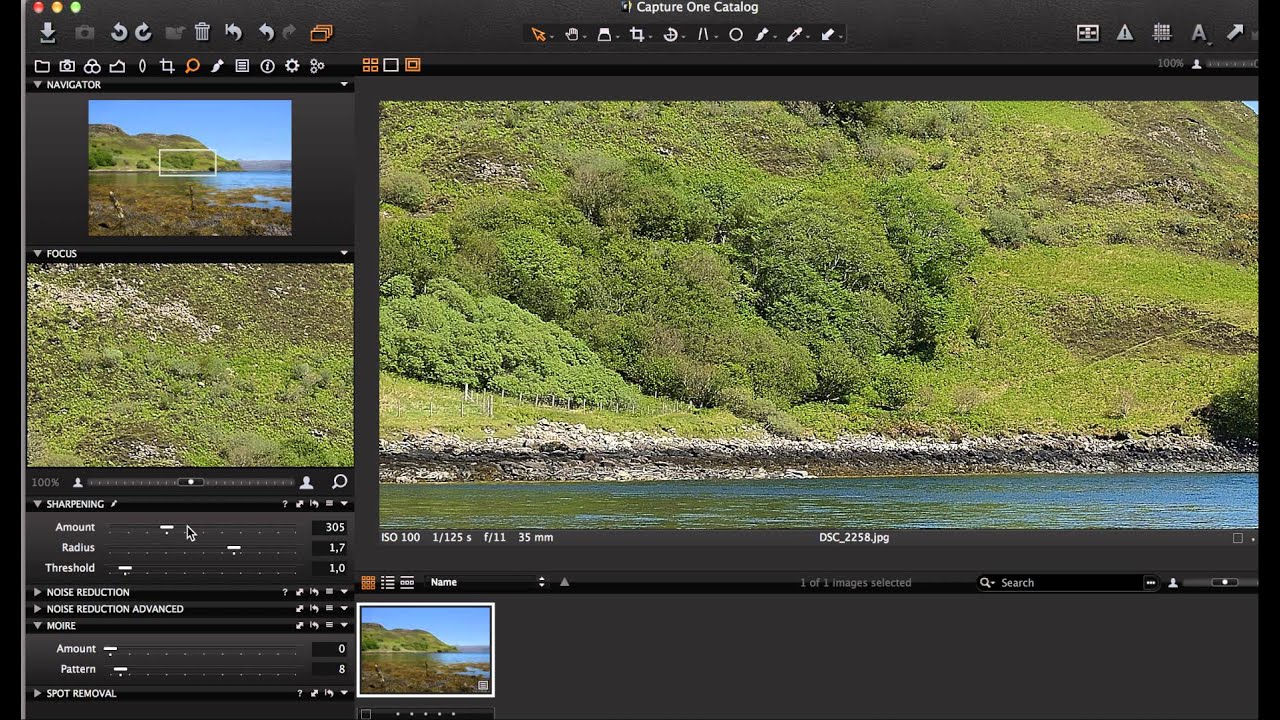Screen dimensions: 1280x720
Task: Select the orange pointer cursor tool
Action: 538,34
